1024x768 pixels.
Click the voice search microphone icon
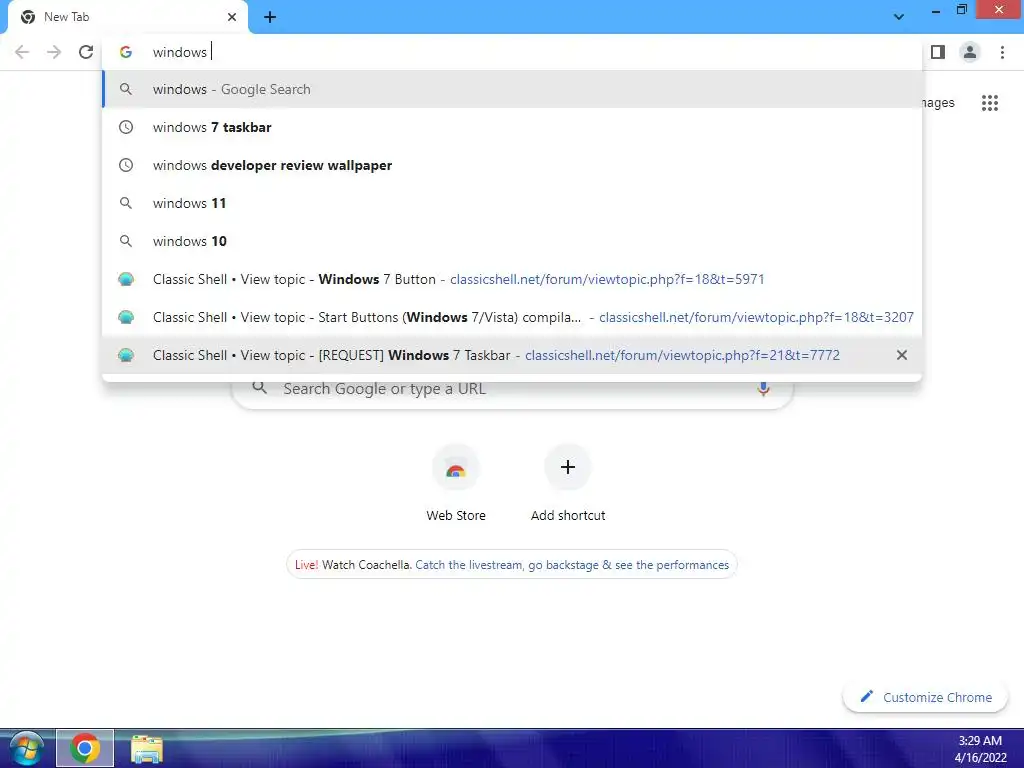tap(763, 389)
